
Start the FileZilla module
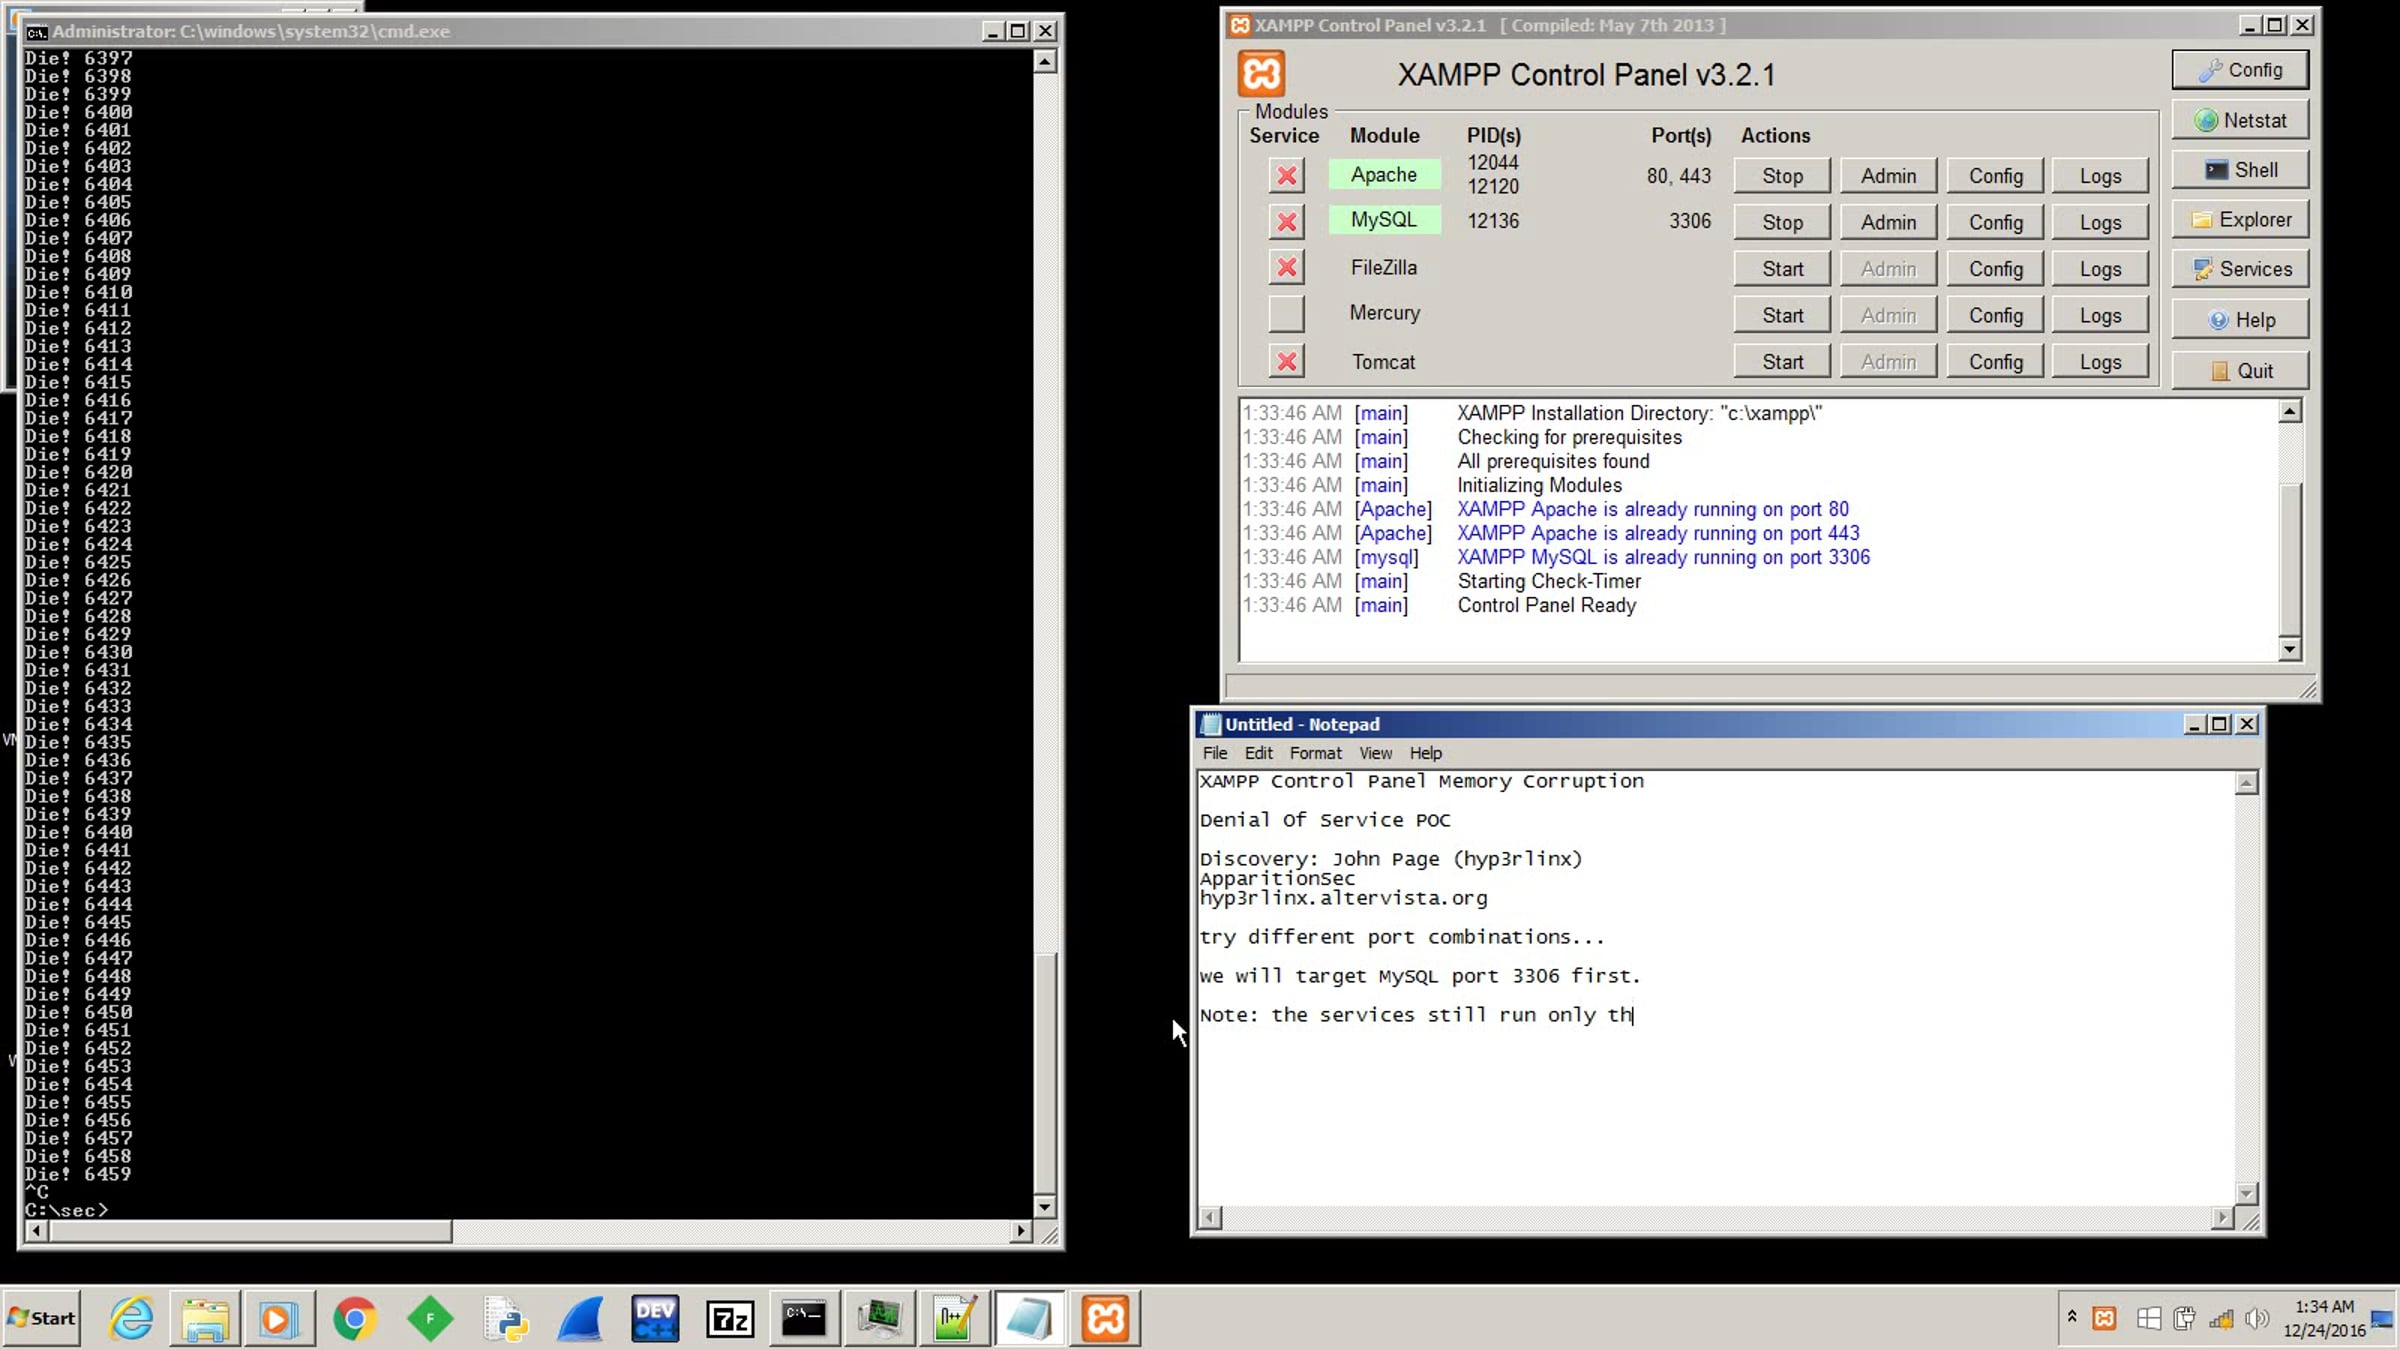(1782, 269)
